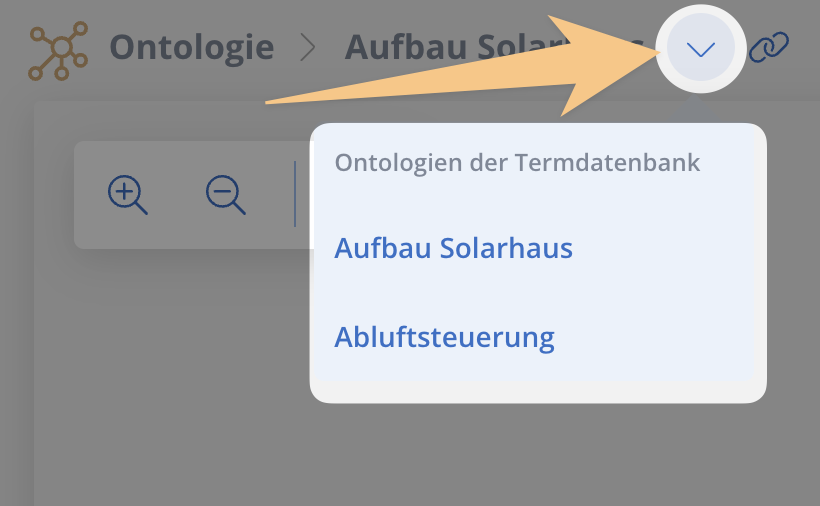Click the Ontologien der Termdatenbank header
The height and width of the screenshot is (506, 820).
(517, 163)
